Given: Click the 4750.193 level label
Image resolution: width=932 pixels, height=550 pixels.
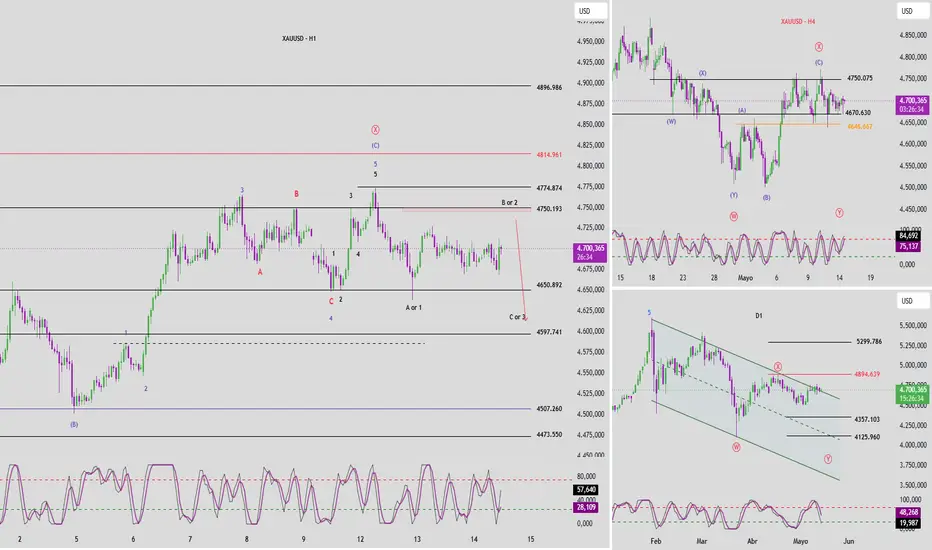Looking at the screenshot, I should (x=549, y=209).
